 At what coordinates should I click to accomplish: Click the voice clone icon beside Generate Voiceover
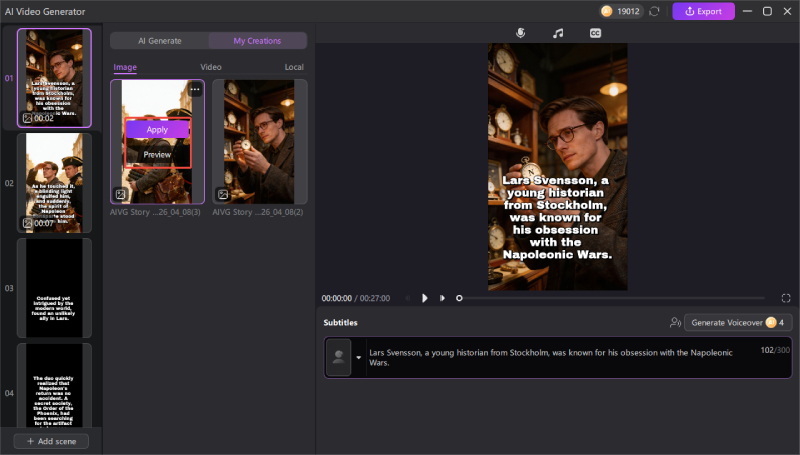(675, 323)
